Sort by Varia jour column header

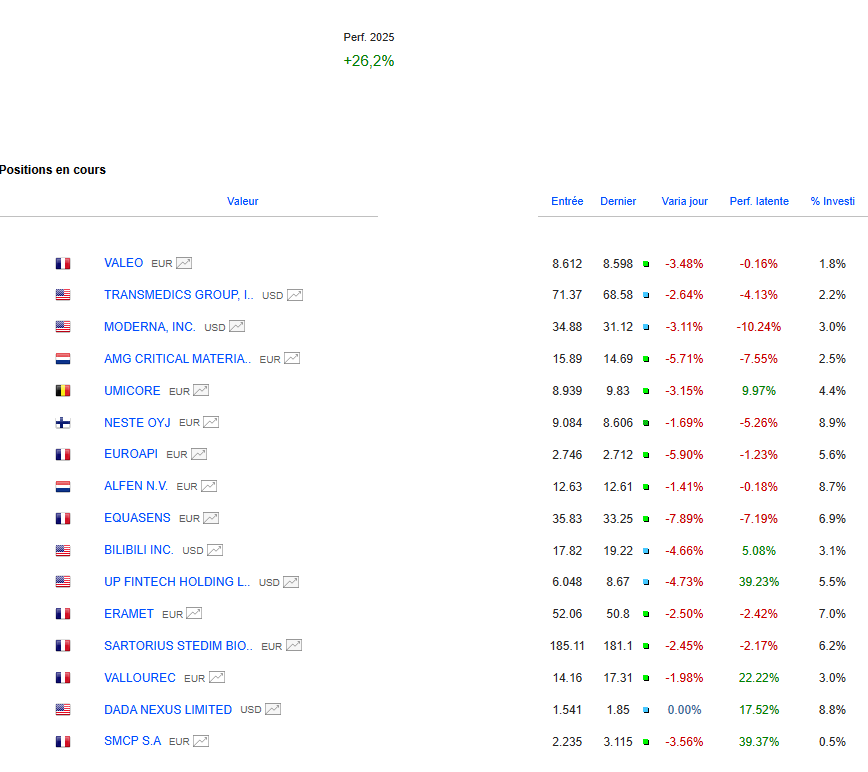pyautogui.click(x=684, y=201)
